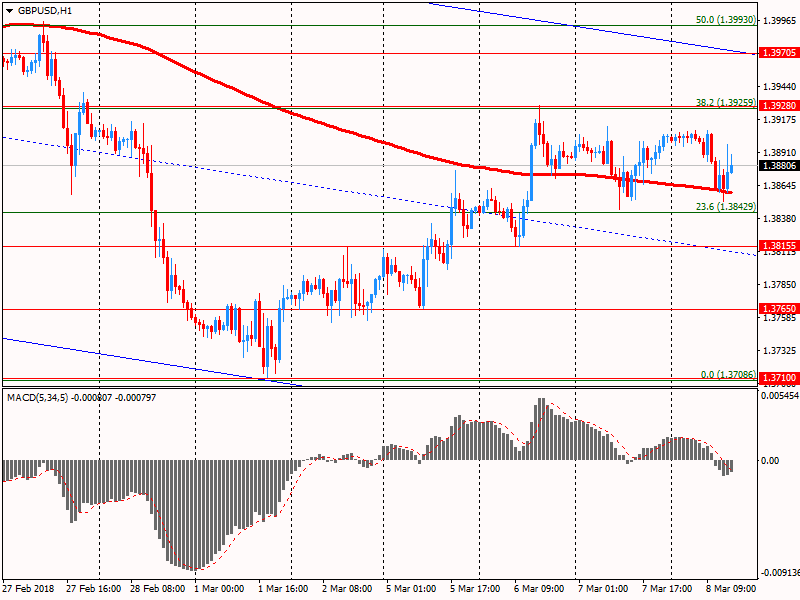Select the 1.39280 red price label
Image resolution: width=800 pixels, height=600 pixels.
(x=779, y=106)
